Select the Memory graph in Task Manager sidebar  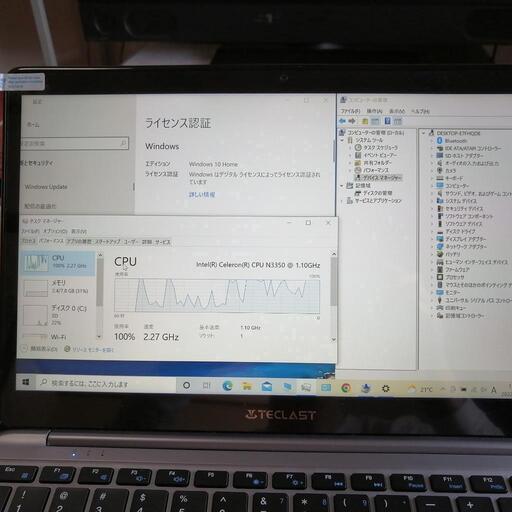(x=57, y=288)
